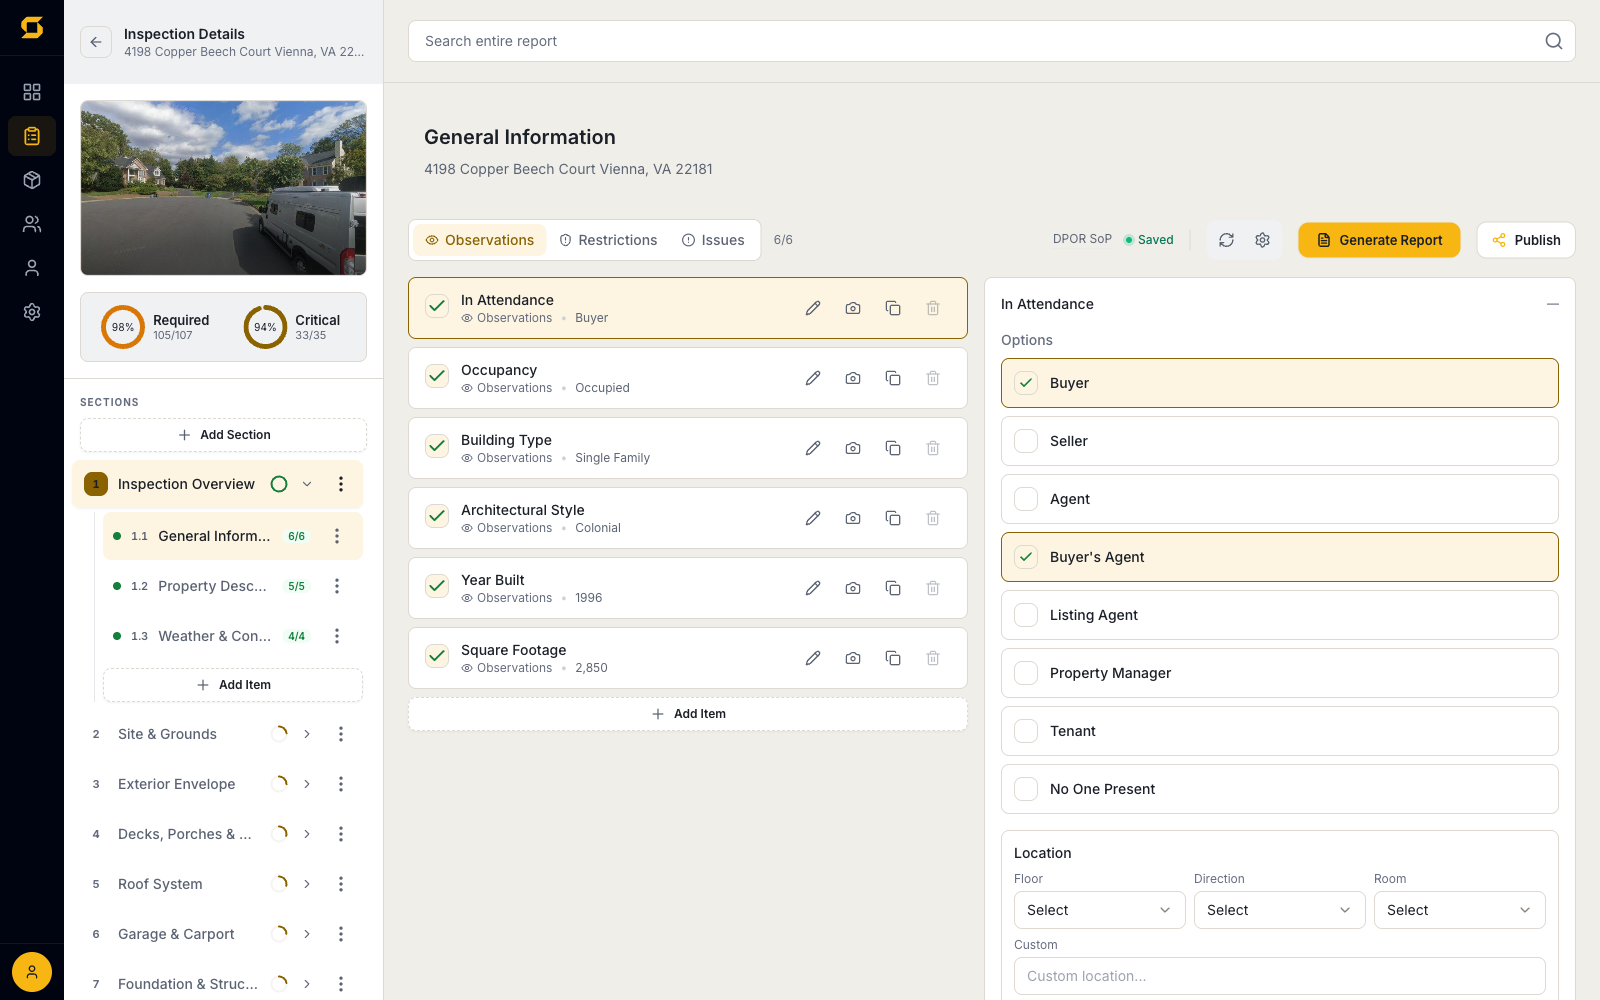
Task: Open the settings gear in left sidebar
Action: tap(32, 312)
